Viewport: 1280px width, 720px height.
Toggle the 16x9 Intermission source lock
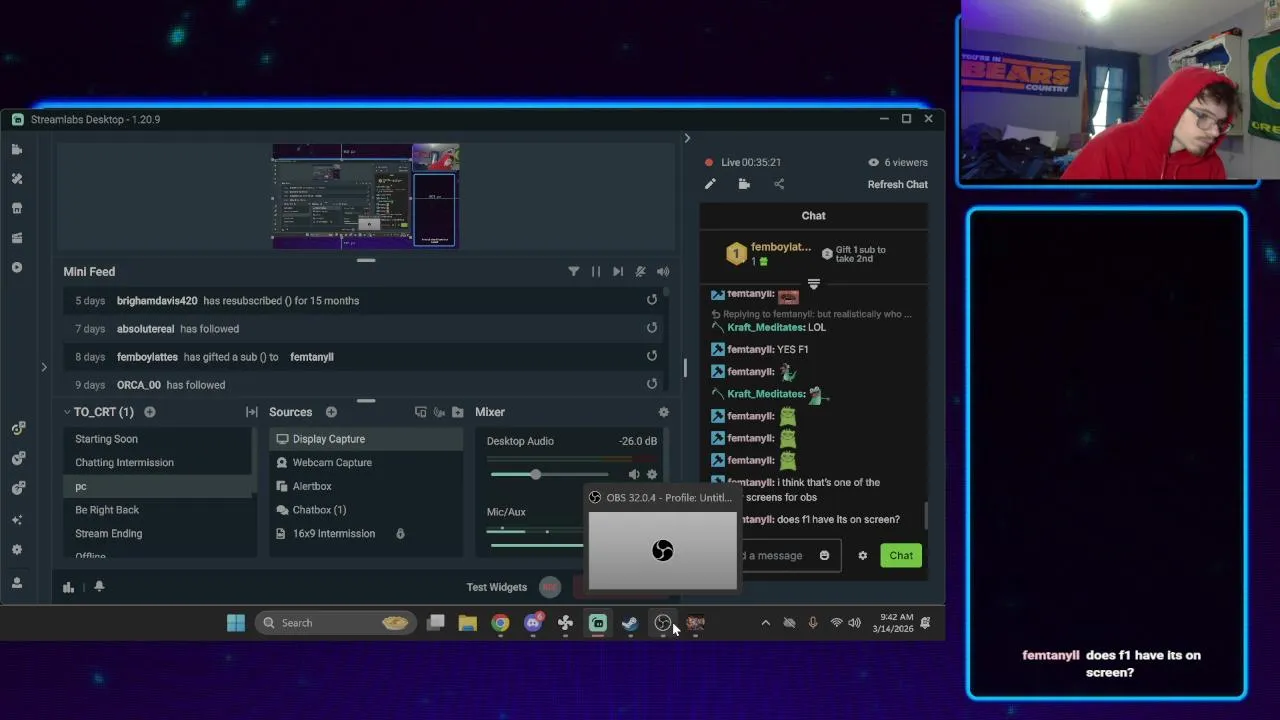coord(400,534)
